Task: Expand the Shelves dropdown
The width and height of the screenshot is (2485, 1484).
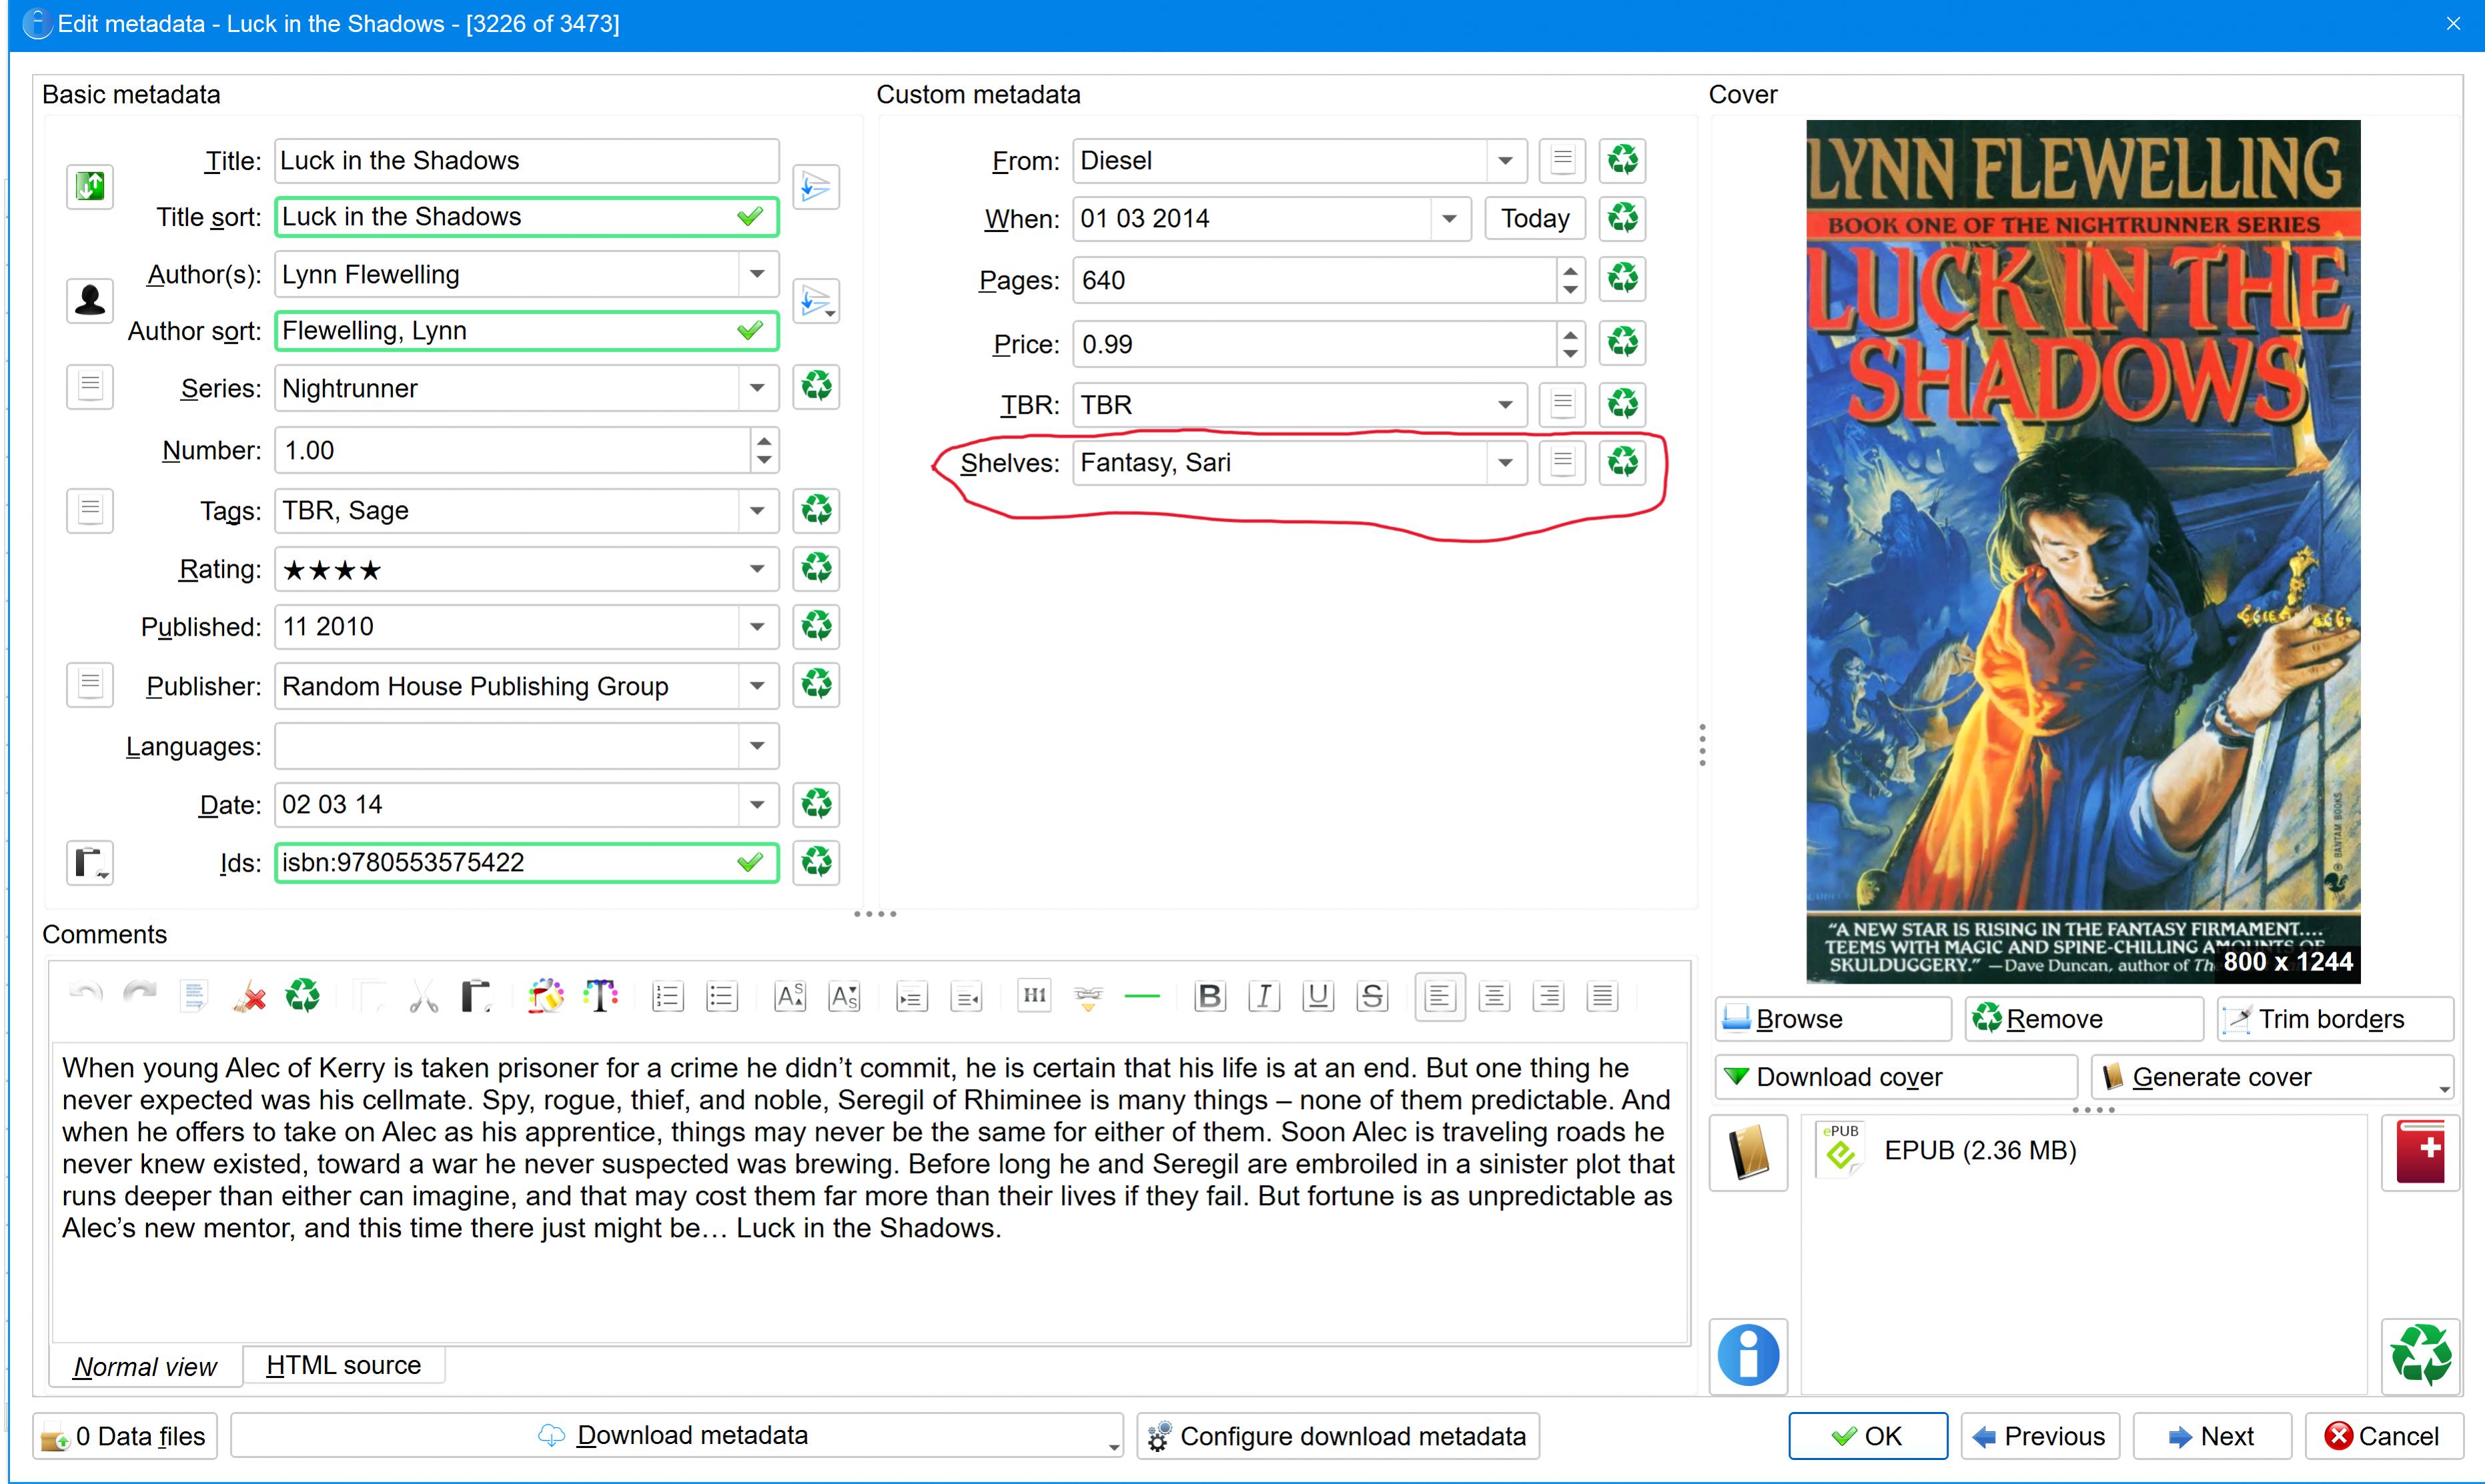Action: pos(1505,463)
